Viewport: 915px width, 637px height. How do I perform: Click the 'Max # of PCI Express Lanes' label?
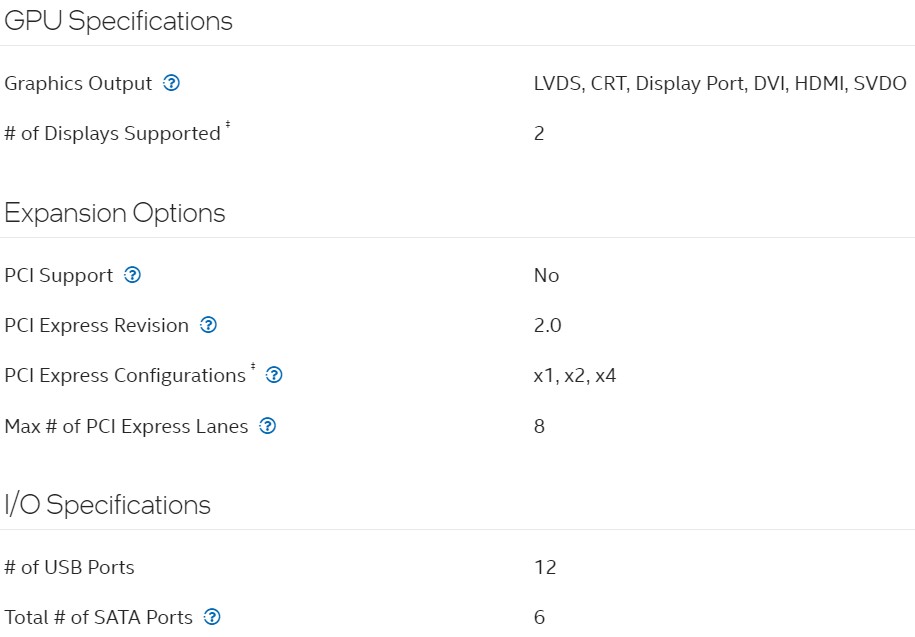(x=126, y=426)
